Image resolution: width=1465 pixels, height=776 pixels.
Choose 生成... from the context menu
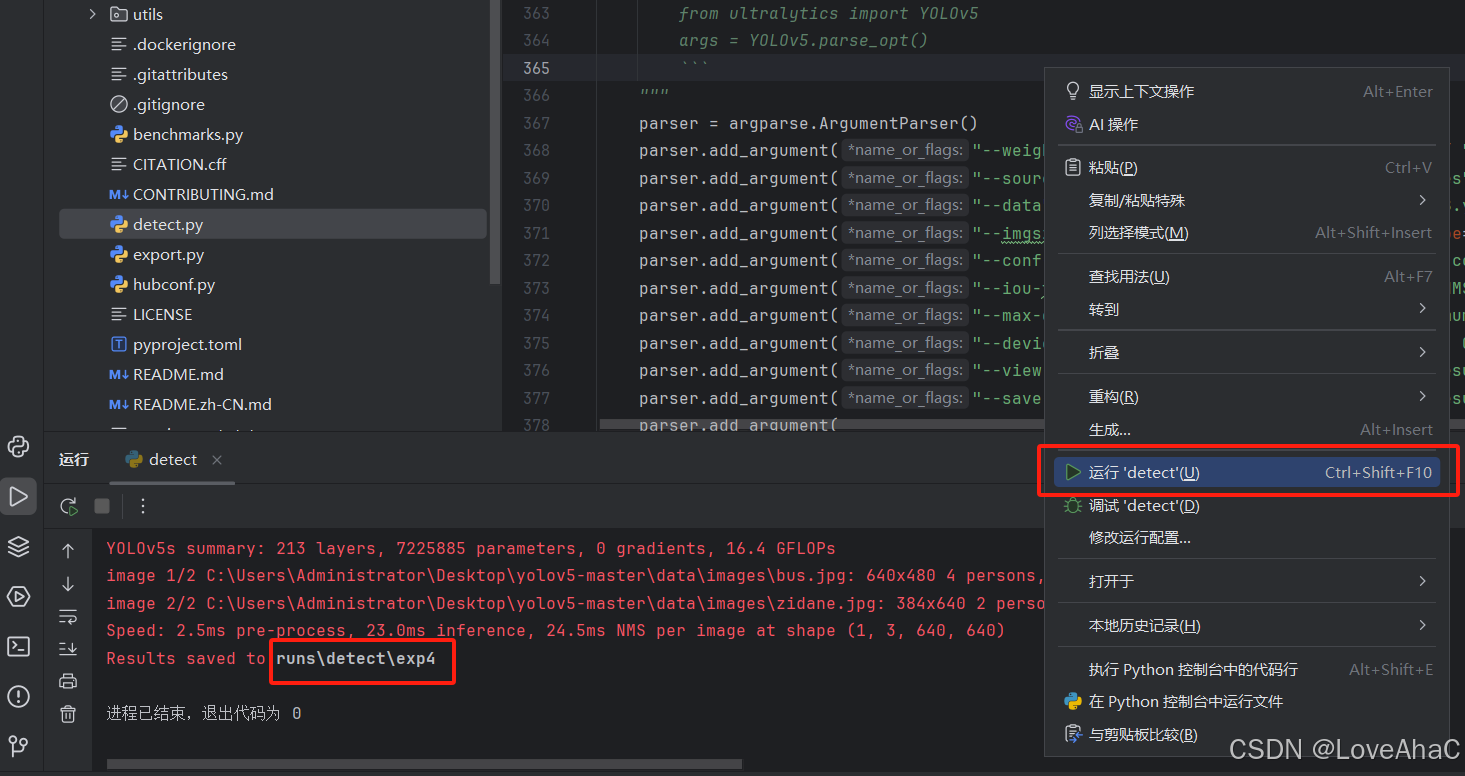(1247, 429)
